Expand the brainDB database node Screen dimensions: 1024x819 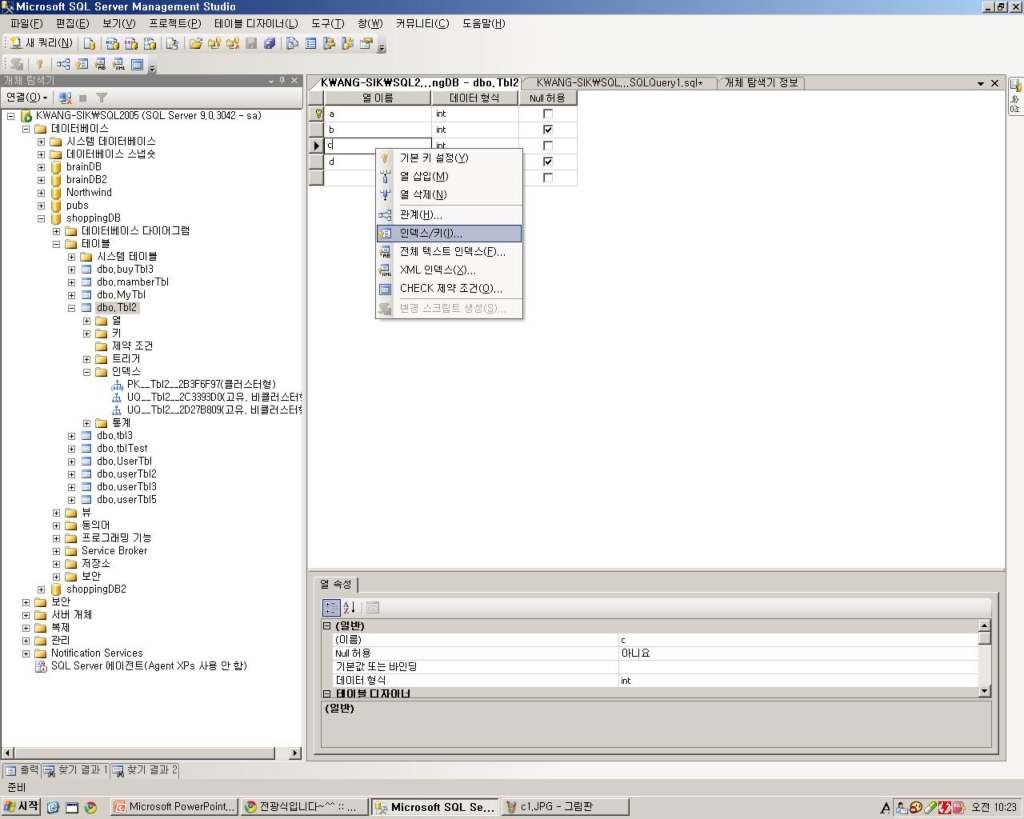[41, 167]
